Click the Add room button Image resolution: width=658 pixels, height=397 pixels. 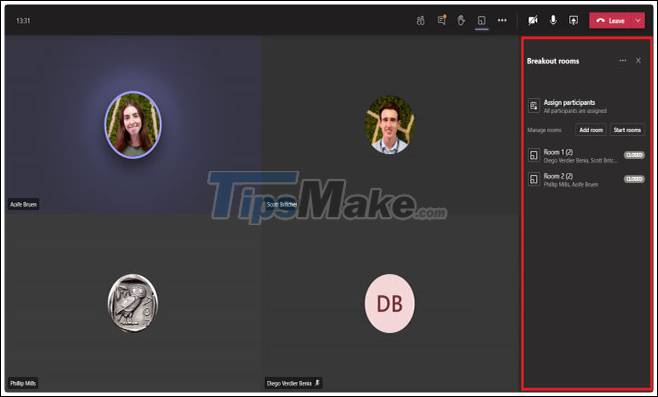pos(591,130)
